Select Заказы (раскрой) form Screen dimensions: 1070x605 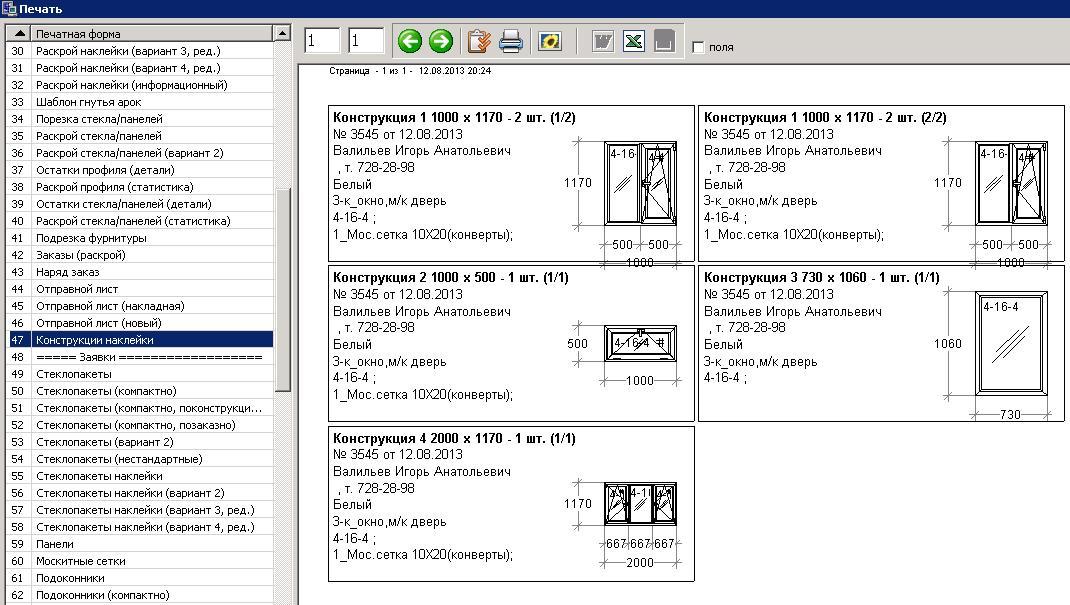coord(140,255)
